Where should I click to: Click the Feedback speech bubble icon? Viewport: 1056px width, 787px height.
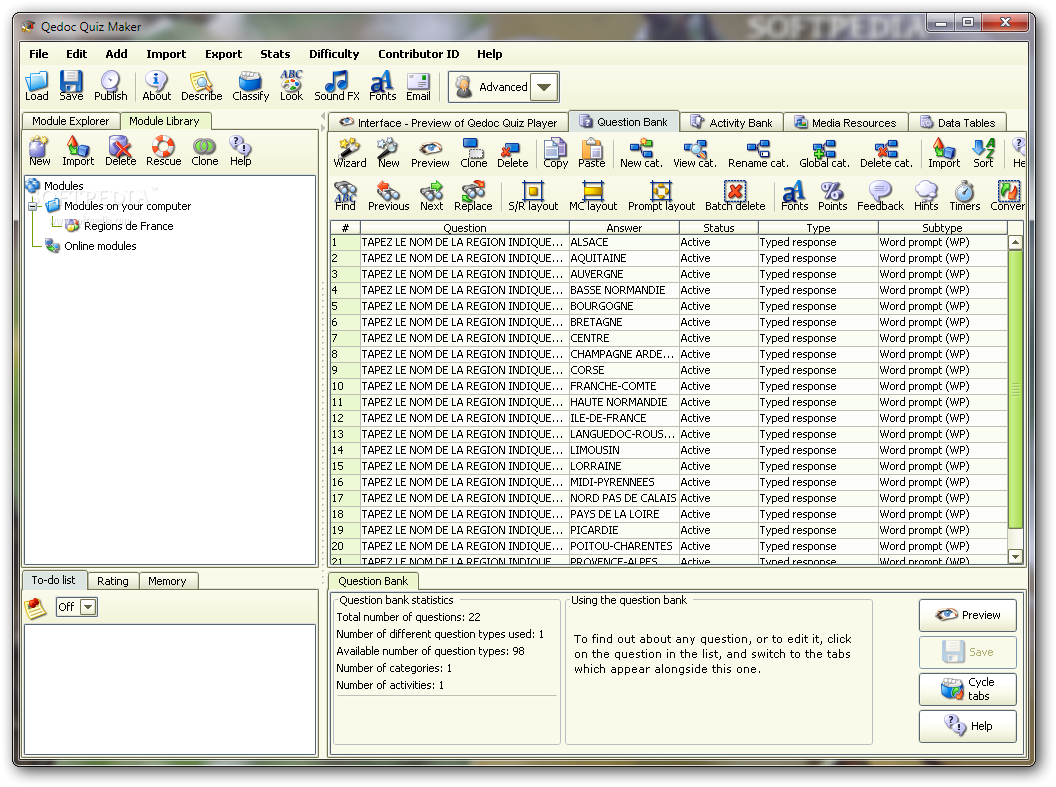[x=880, y=196]
